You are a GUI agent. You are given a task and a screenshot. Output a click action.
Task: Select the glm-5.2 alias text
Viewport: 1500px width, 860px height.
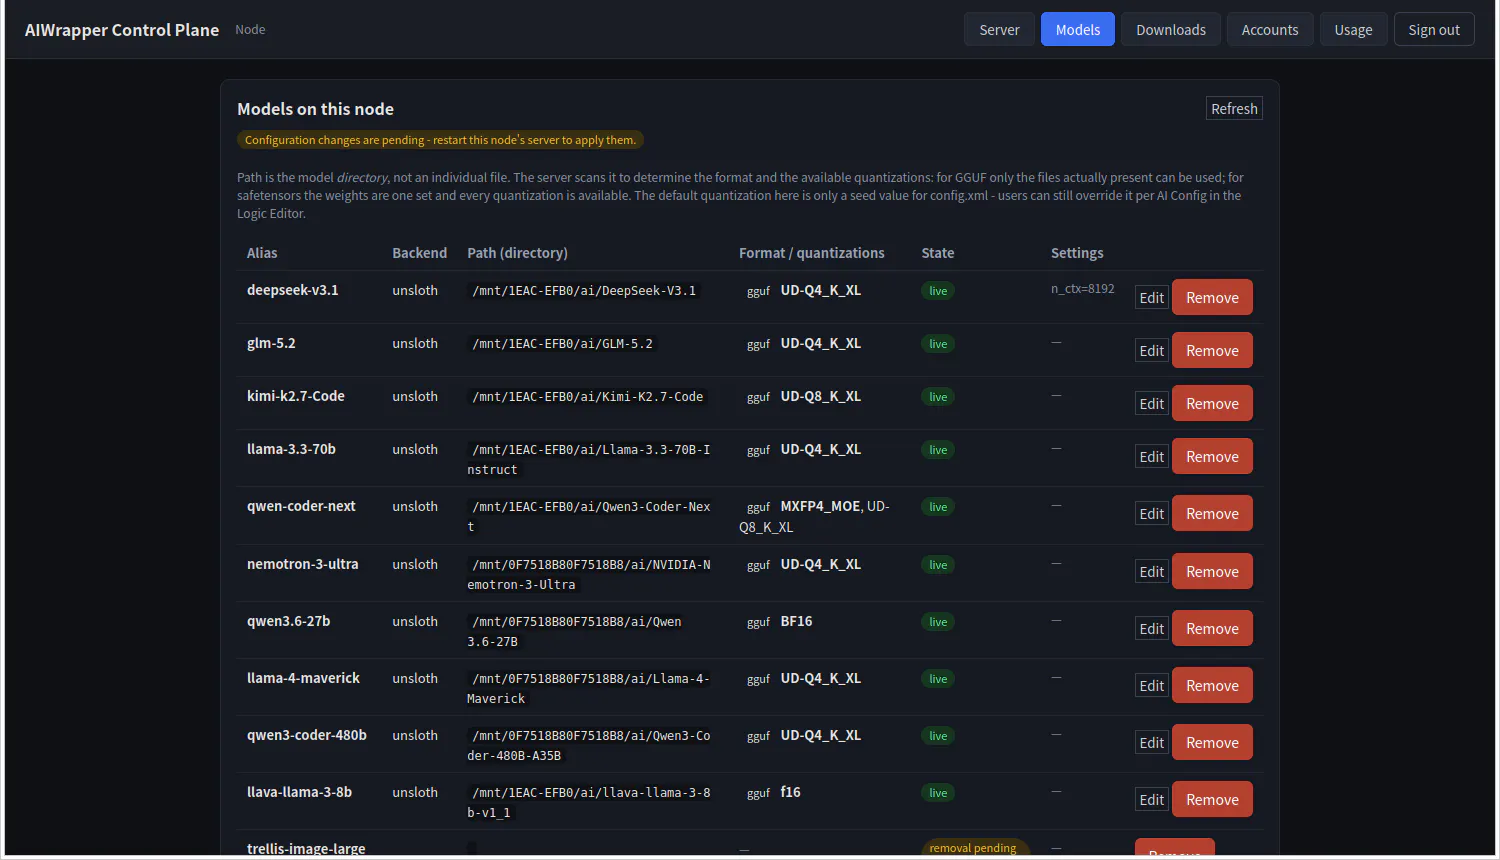[271, 343]
